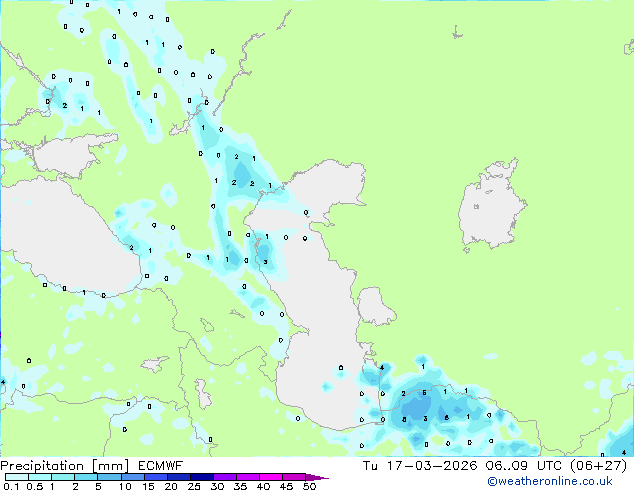
Task: Click the legend tick label '30'
Action: pos(217,486)
